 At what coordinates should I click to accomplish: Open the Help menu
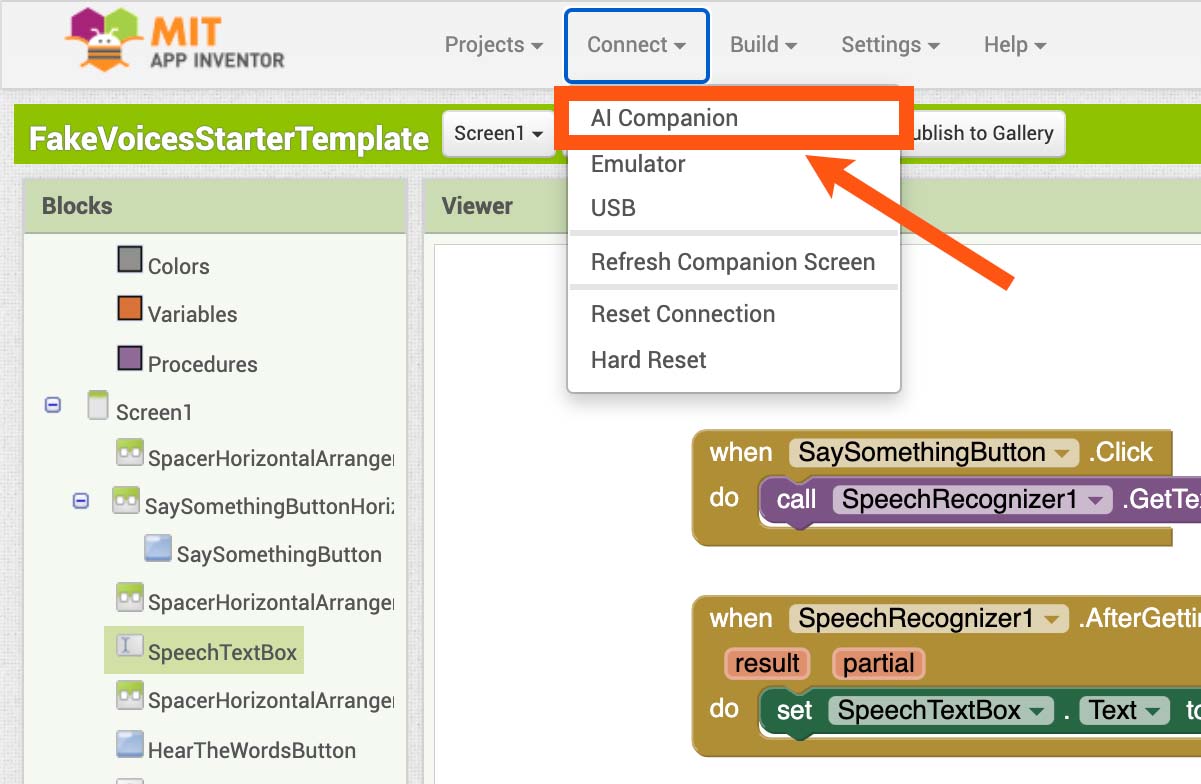pos(1015,45)
